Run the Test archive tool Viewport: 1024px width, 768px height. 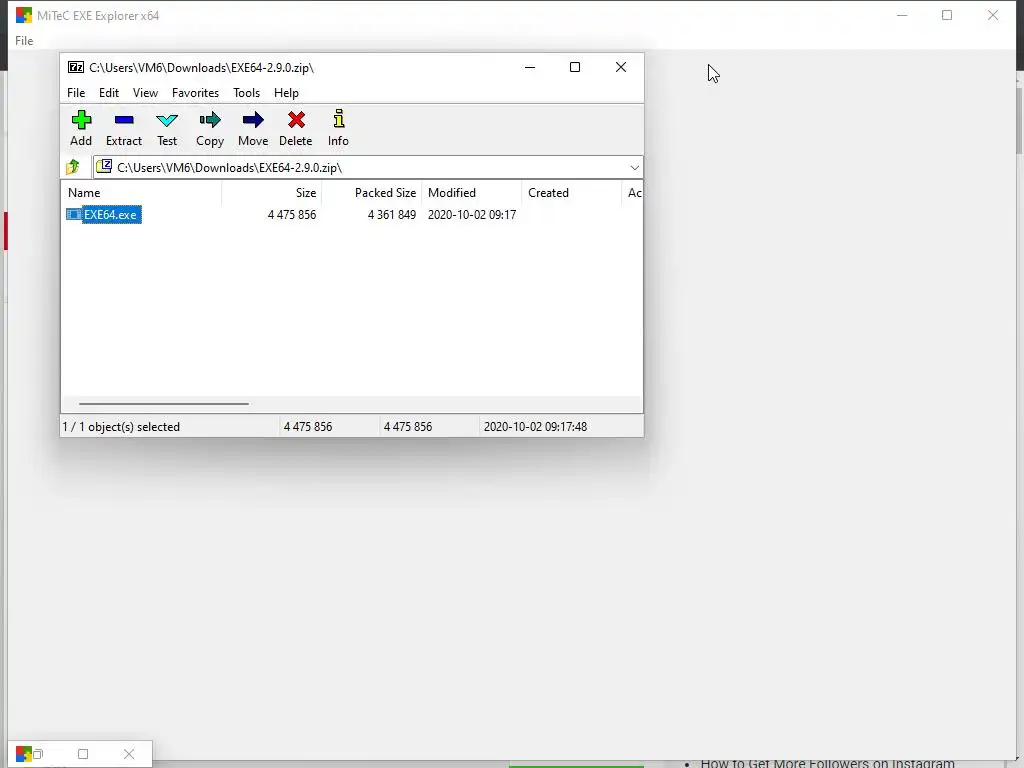coord(167,129)
